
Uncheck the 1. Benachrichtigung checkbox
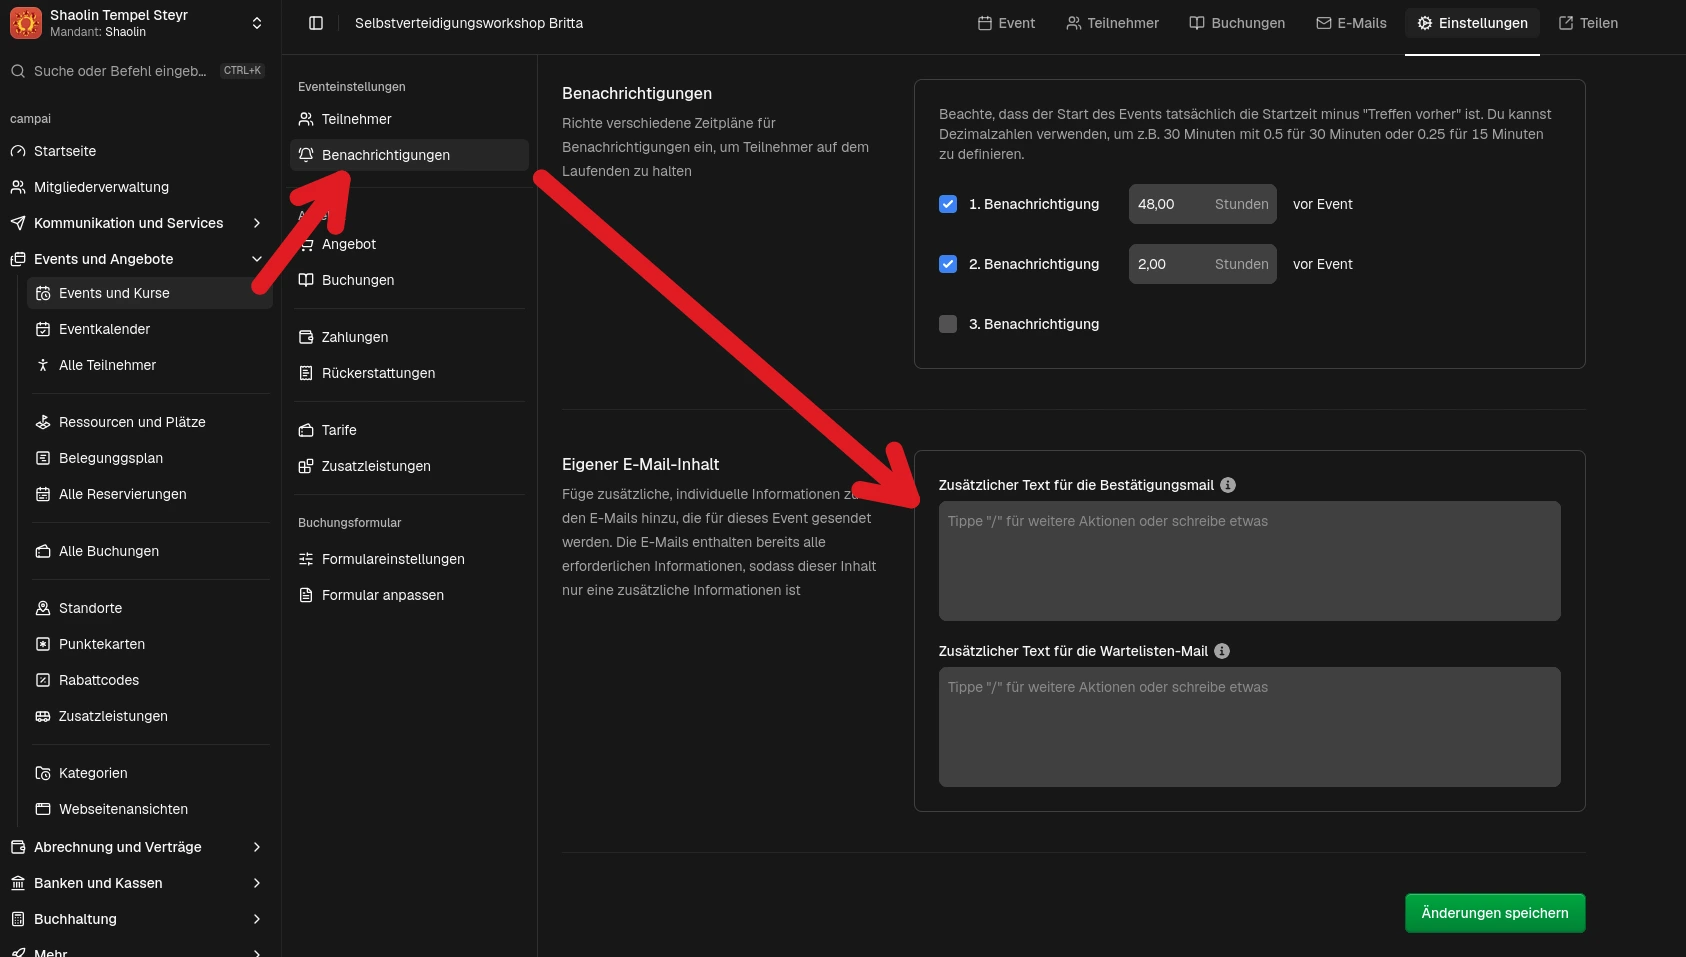[948, 204]
